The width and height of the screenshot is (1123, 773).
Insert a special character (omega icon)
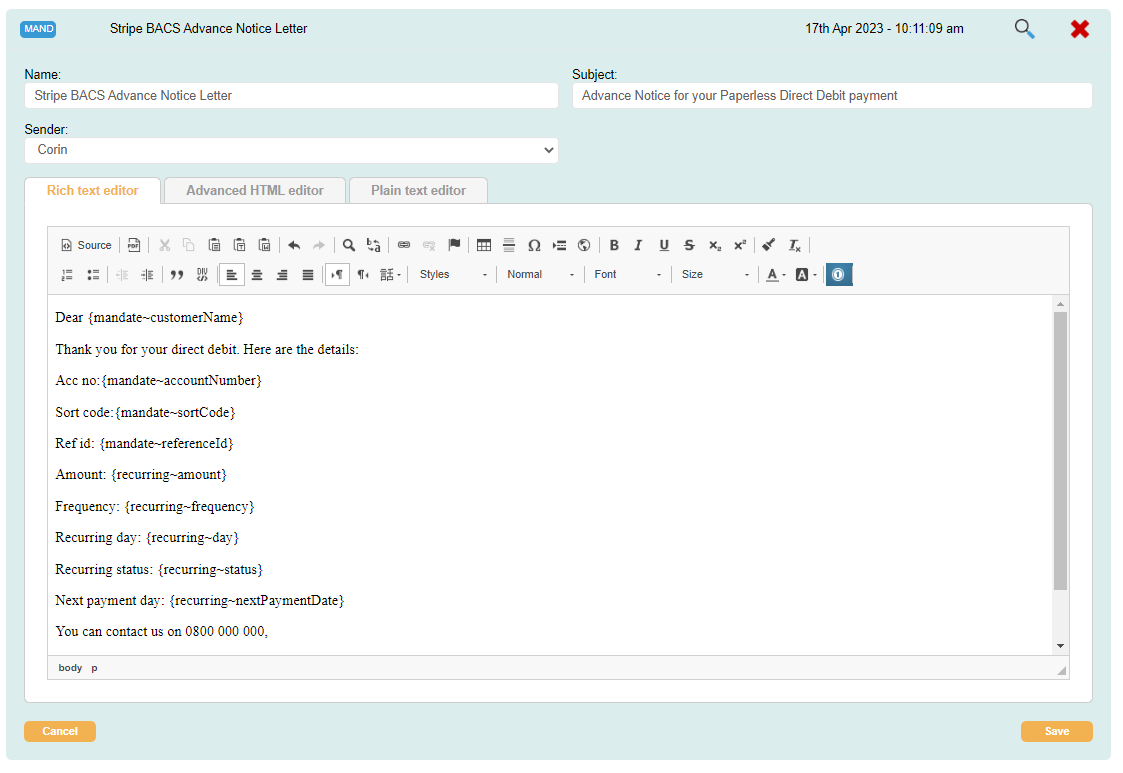click(x=534, y=245)
